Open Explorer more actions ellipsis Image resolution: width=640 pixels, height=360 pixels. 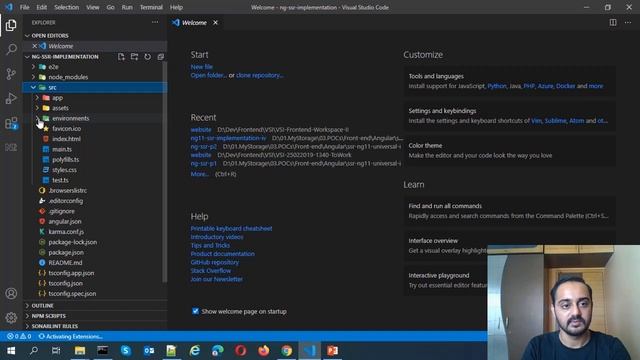155,22
